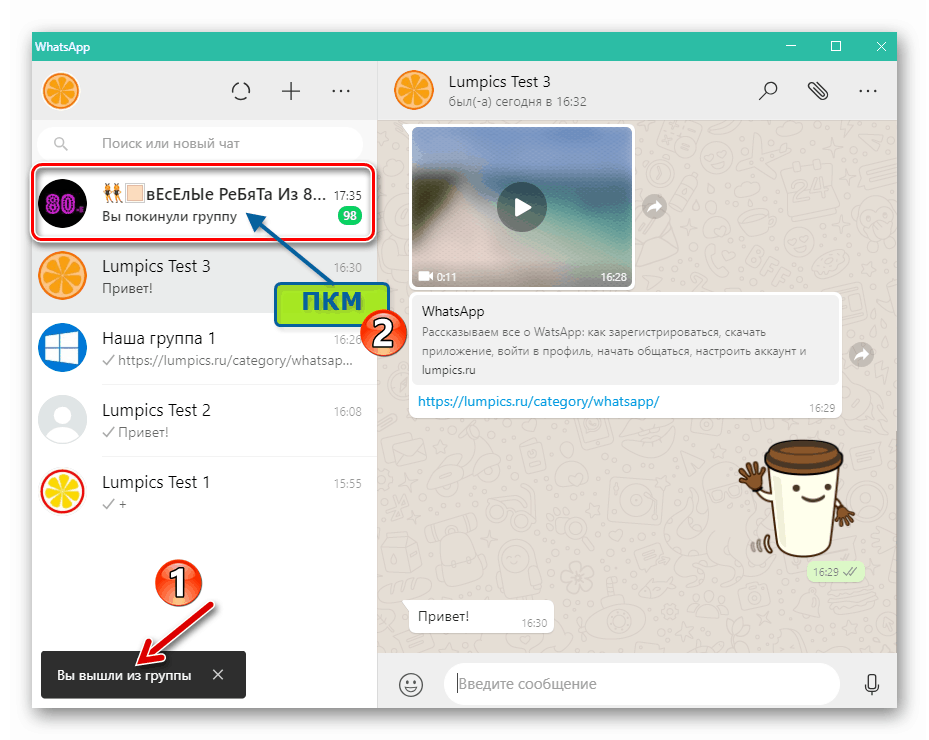This screenshot has width=929, height=740.
Task: Click the search or new chat field
Action: [x=200, y=142]
